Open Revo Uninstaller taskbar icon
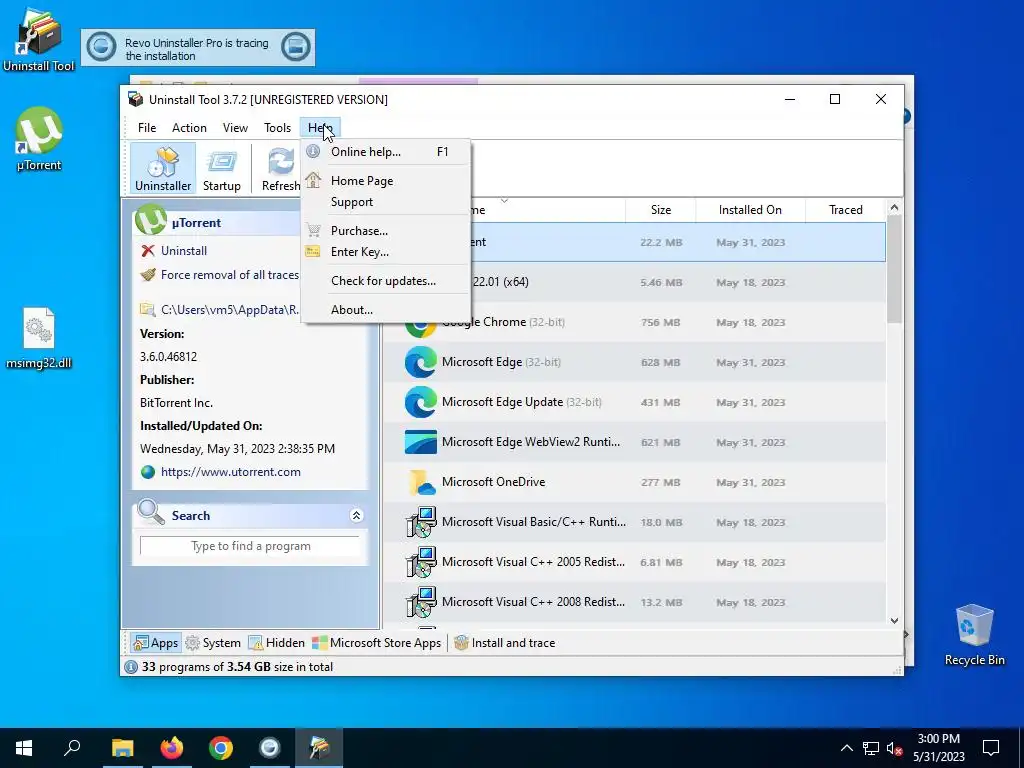 (270, 748)
